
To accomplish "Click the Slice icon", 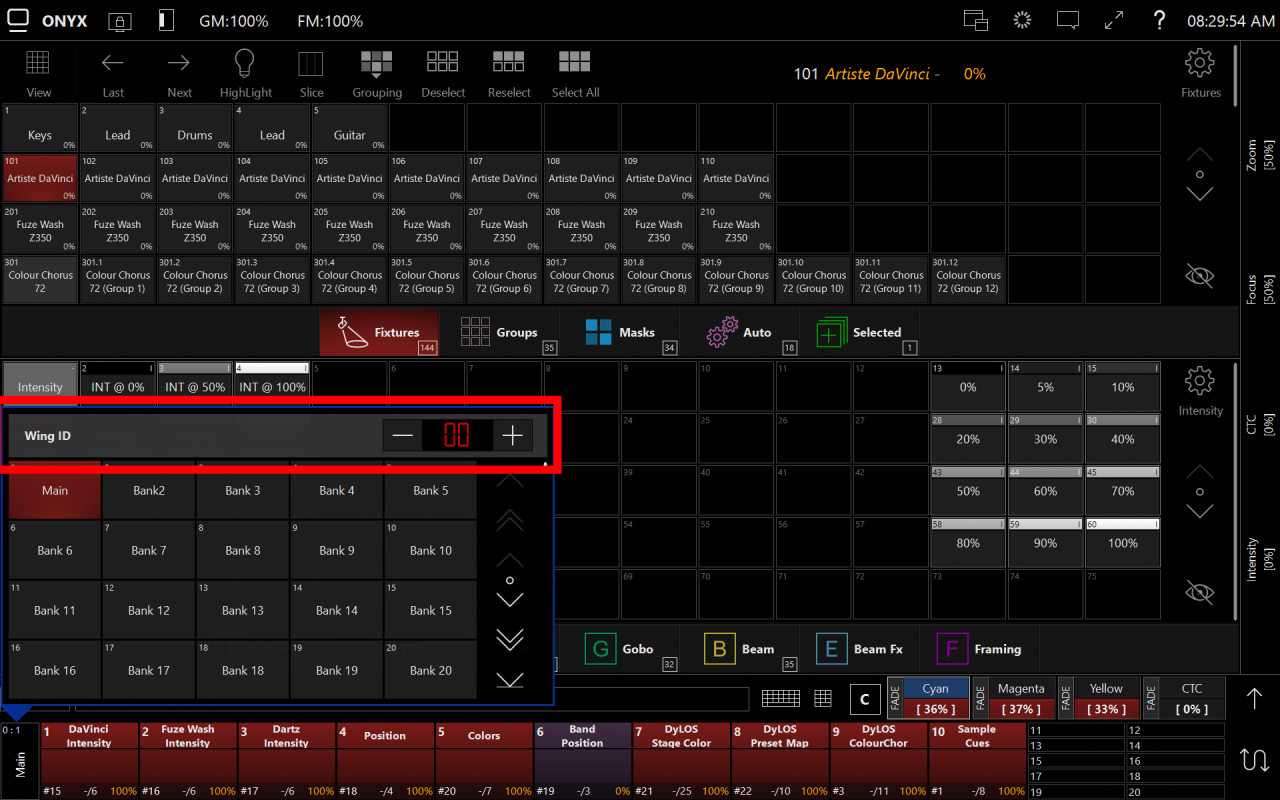I will [311, 64].
